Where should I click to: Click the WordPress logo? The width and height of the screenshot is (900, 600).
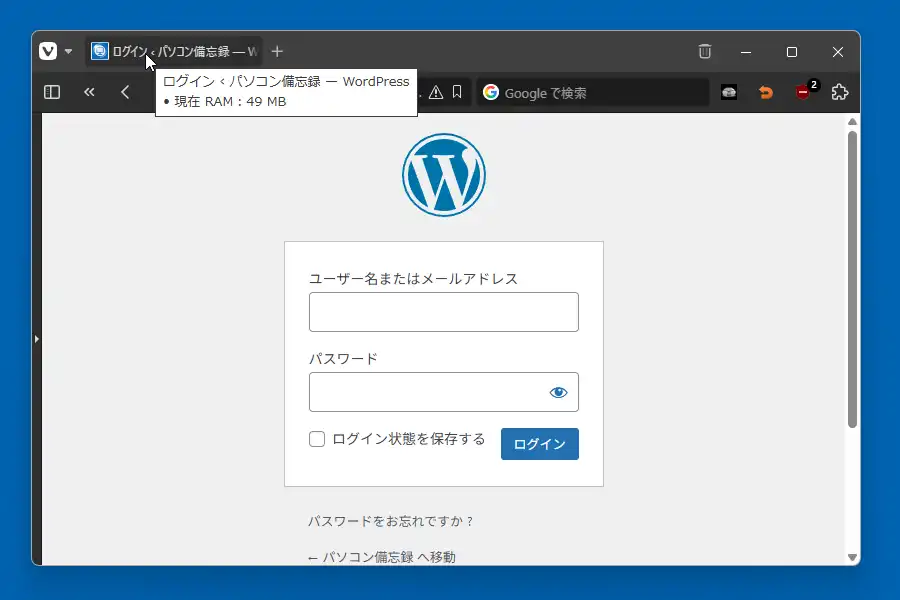tap(444, 175)
